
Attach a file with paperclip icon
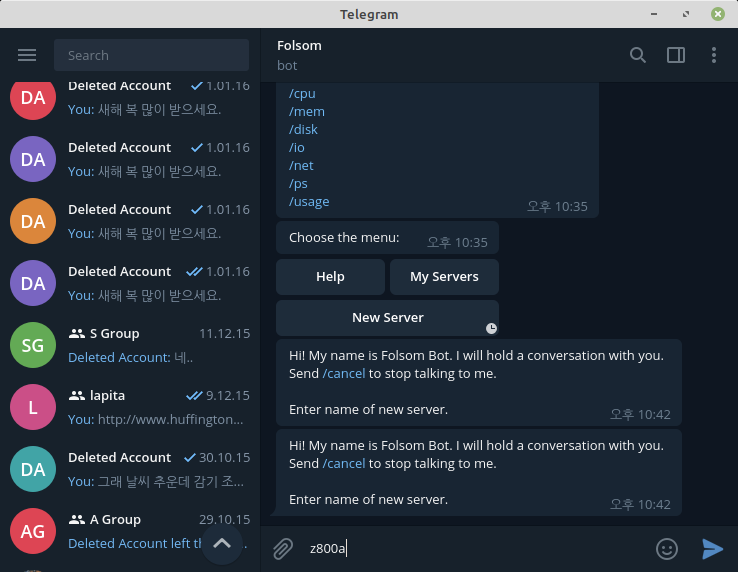coord(283,548)
